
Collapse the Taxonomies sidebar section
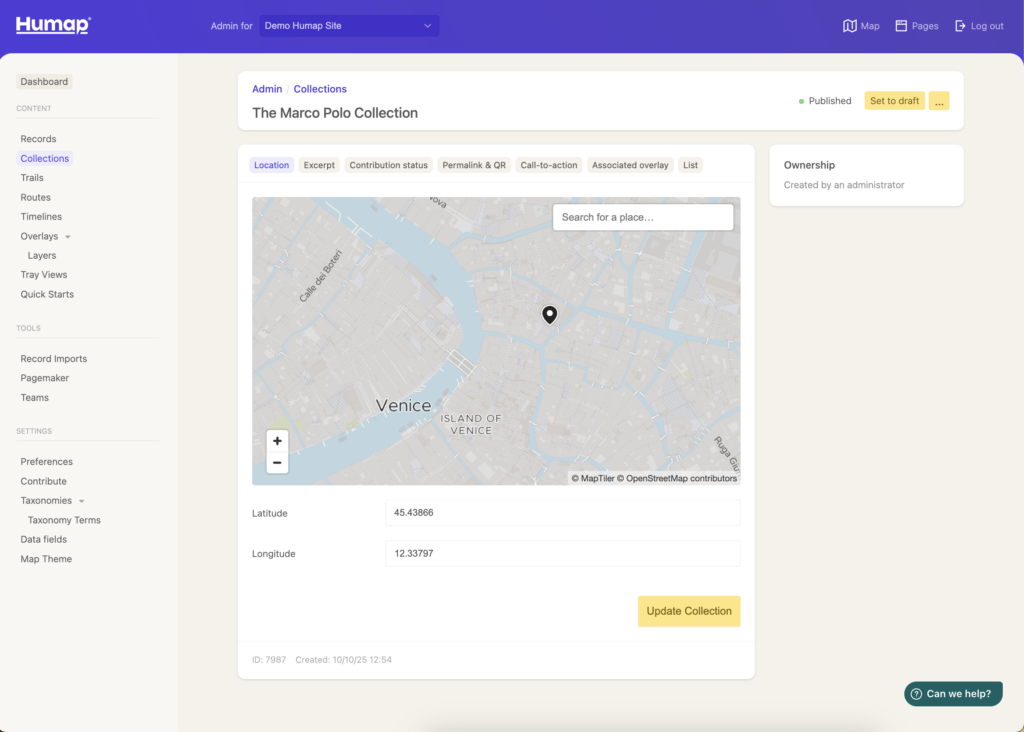pos(82,501)
